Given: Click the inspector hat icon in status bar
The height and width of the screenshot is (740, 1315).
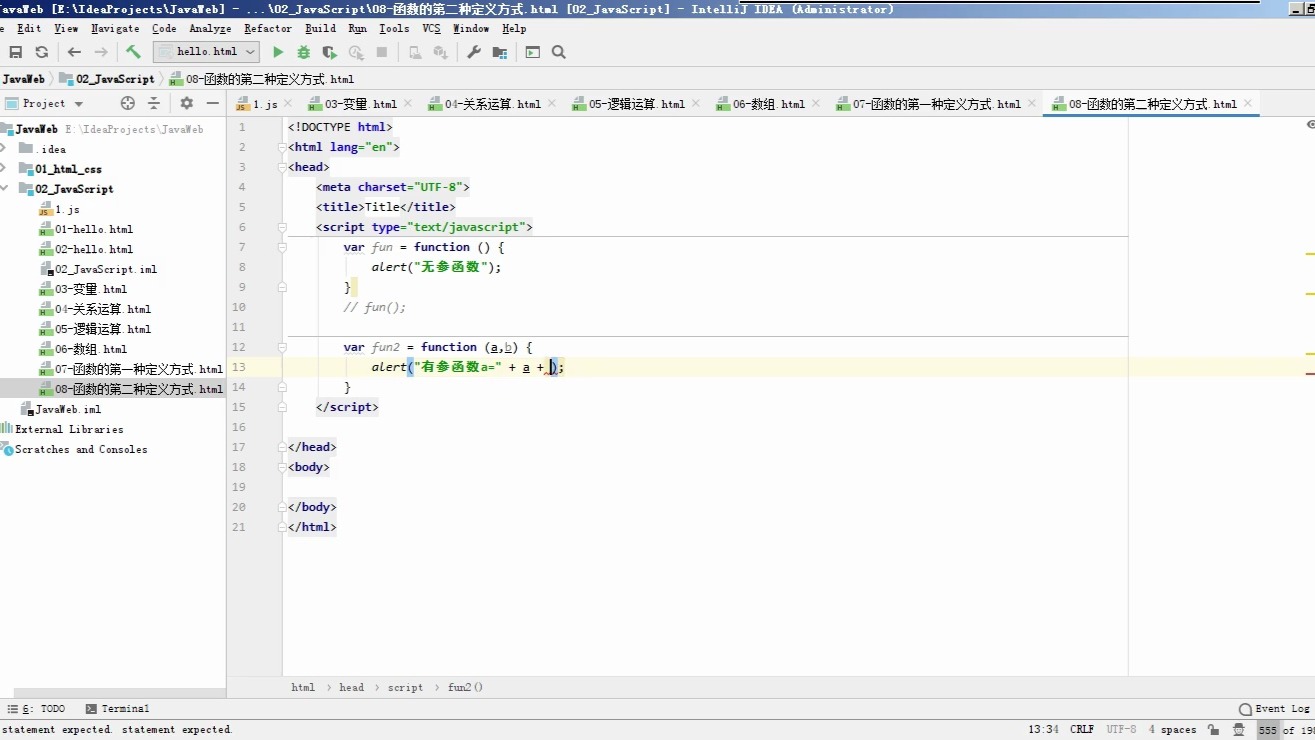Looking at the screenshot, I should (x=1239, y=730).
